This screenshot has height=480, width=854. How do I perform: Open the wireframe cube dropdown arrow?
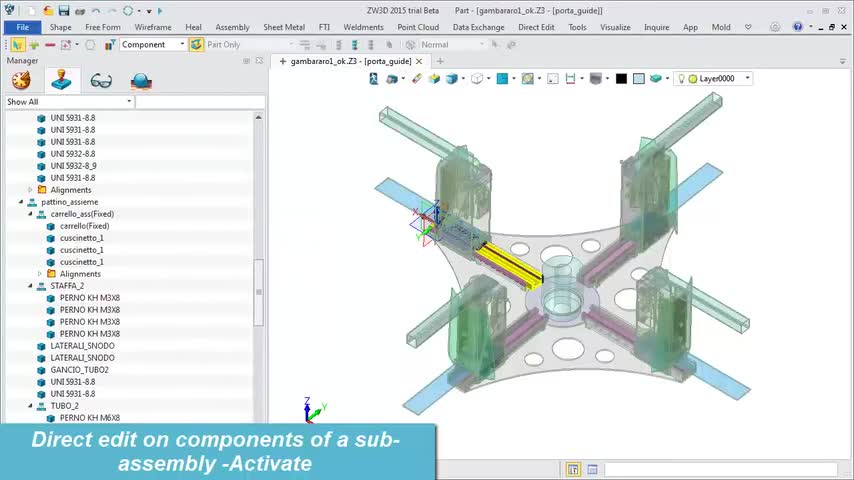[x=489, y=79]
